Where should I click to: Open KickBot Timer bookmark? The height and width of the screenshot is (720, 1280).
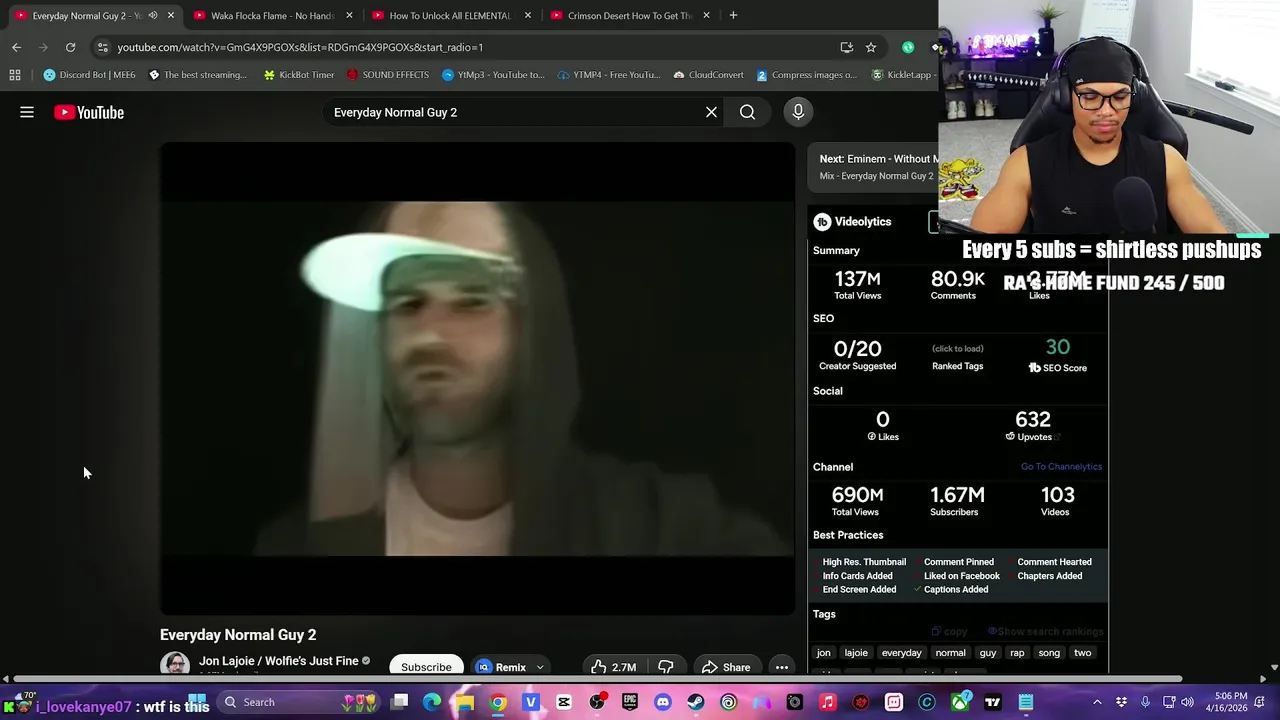[298, 75]
